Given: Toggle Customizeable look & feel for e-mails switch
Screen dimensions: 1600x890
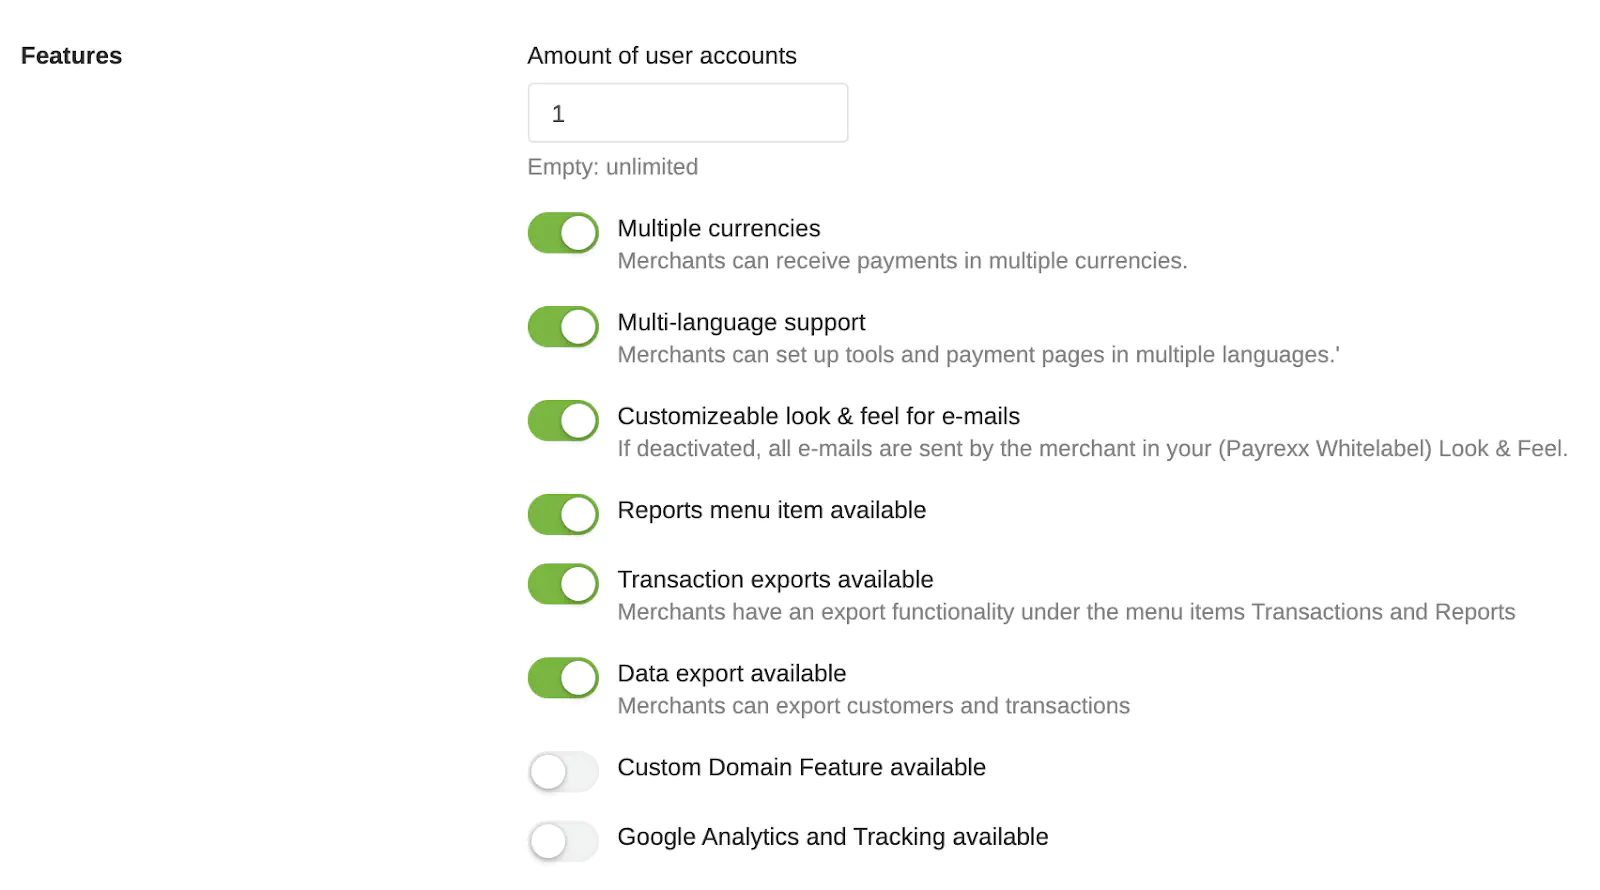Looking at the screenshot, I should 563,421.
